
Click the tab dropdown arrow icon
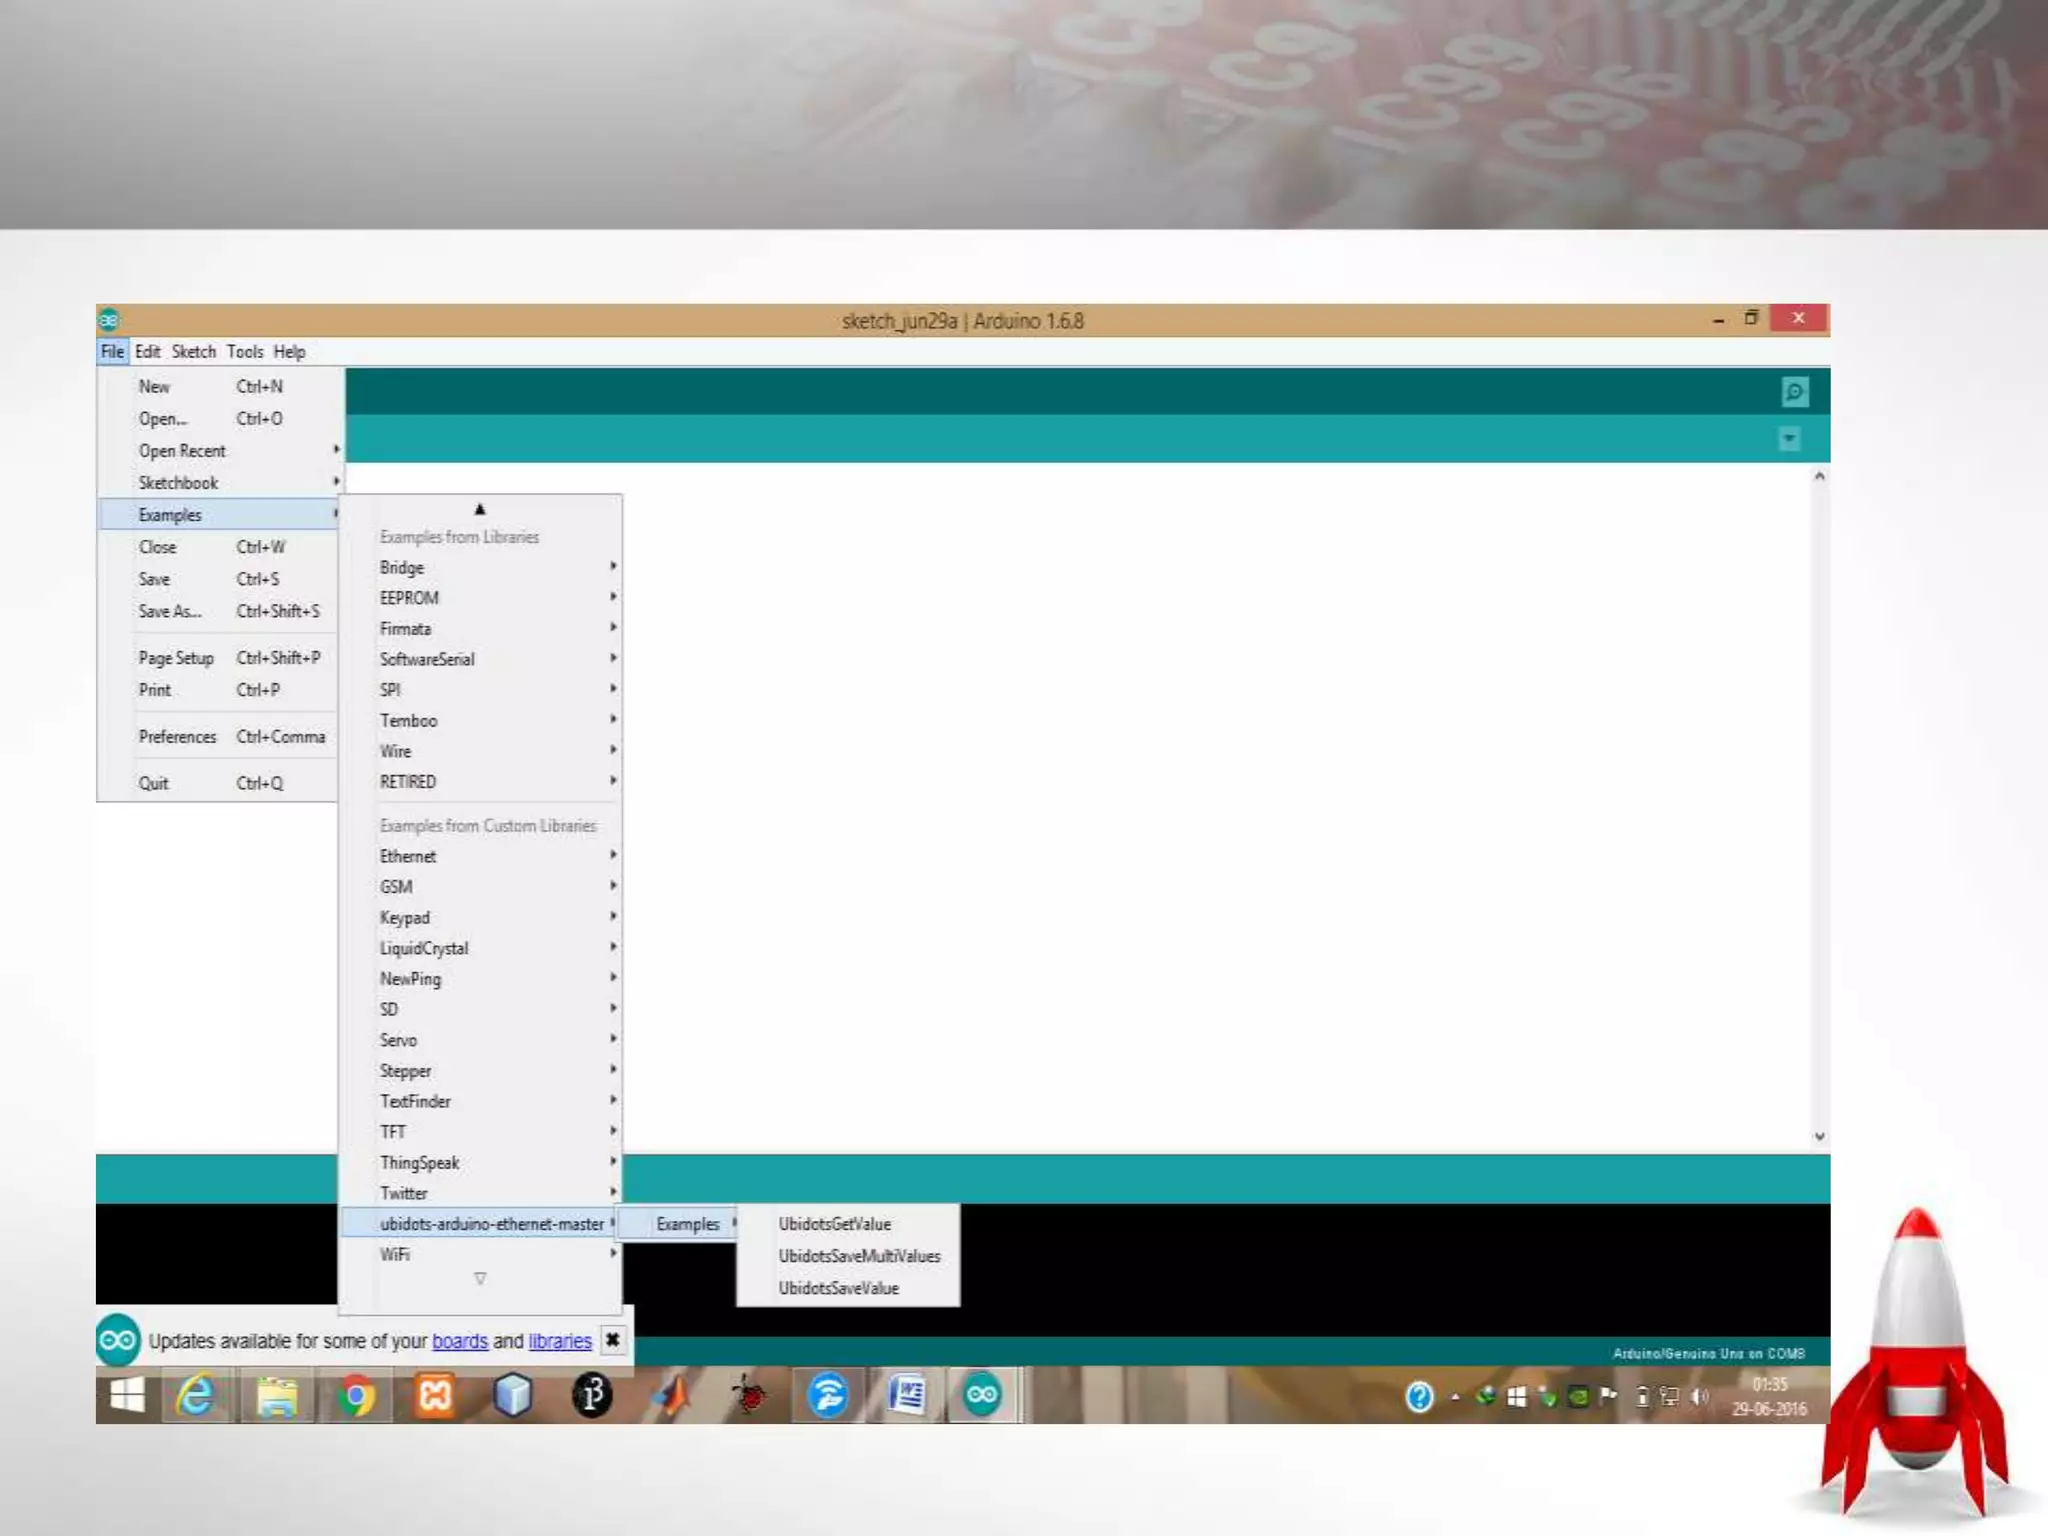1789,439
